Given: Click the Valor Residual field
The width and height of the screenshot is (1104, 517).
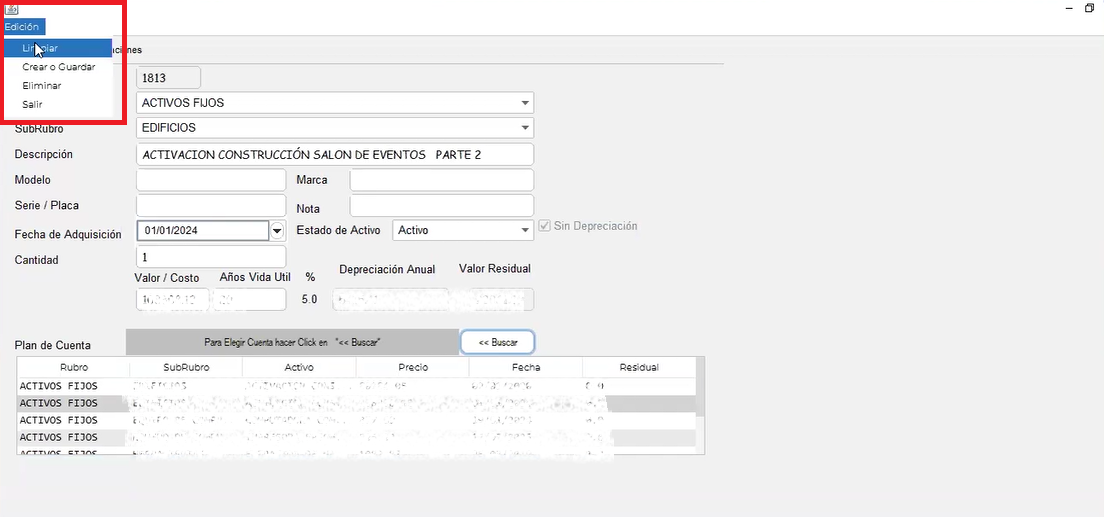Looking at the screenshot, I should [x=493, y=299].
